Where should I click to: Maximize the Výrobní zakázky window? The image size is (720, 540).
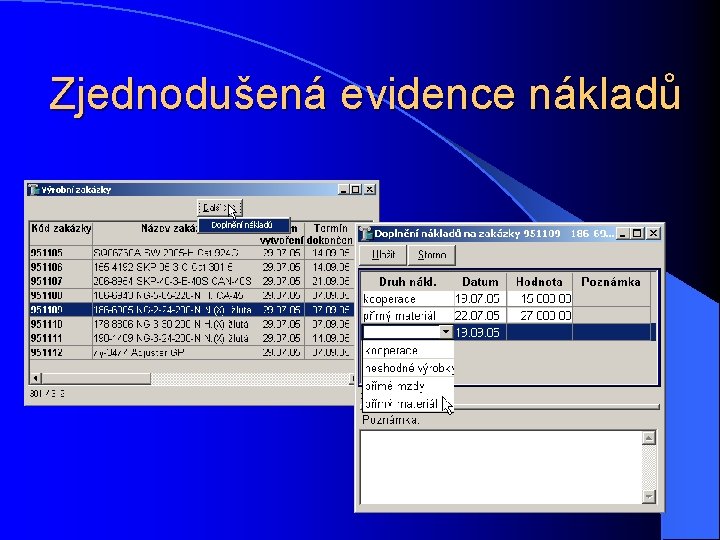click(x=356, y=189)
